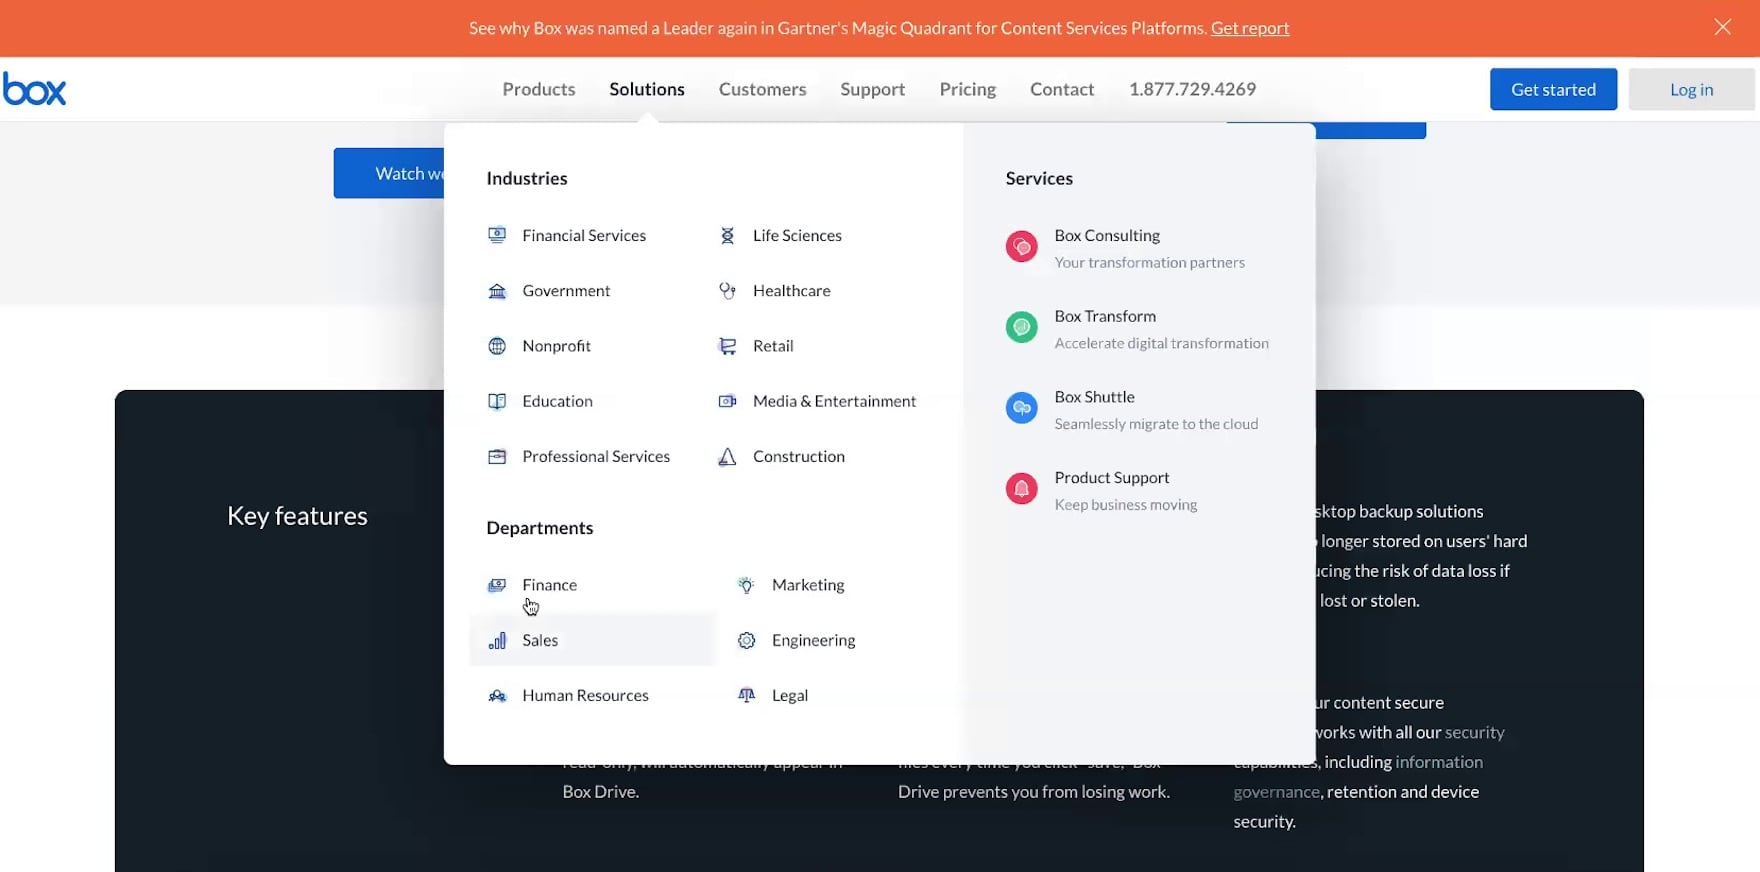
Task: Dismiss the orange announcement banner
Action: 1722,27
